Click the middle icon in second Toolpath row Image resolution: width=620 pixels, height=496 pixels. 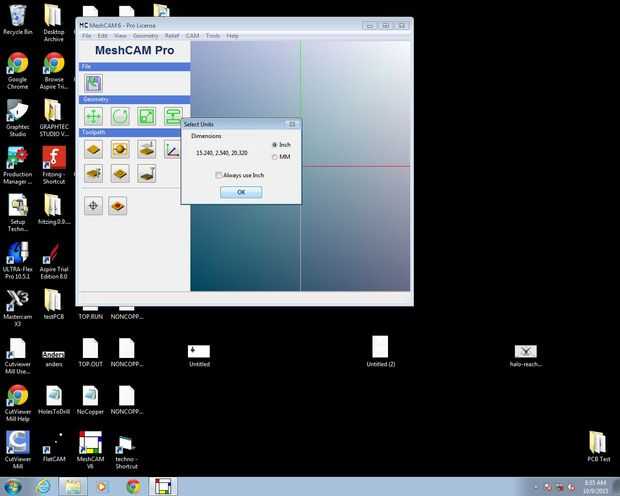pos(120,174)
